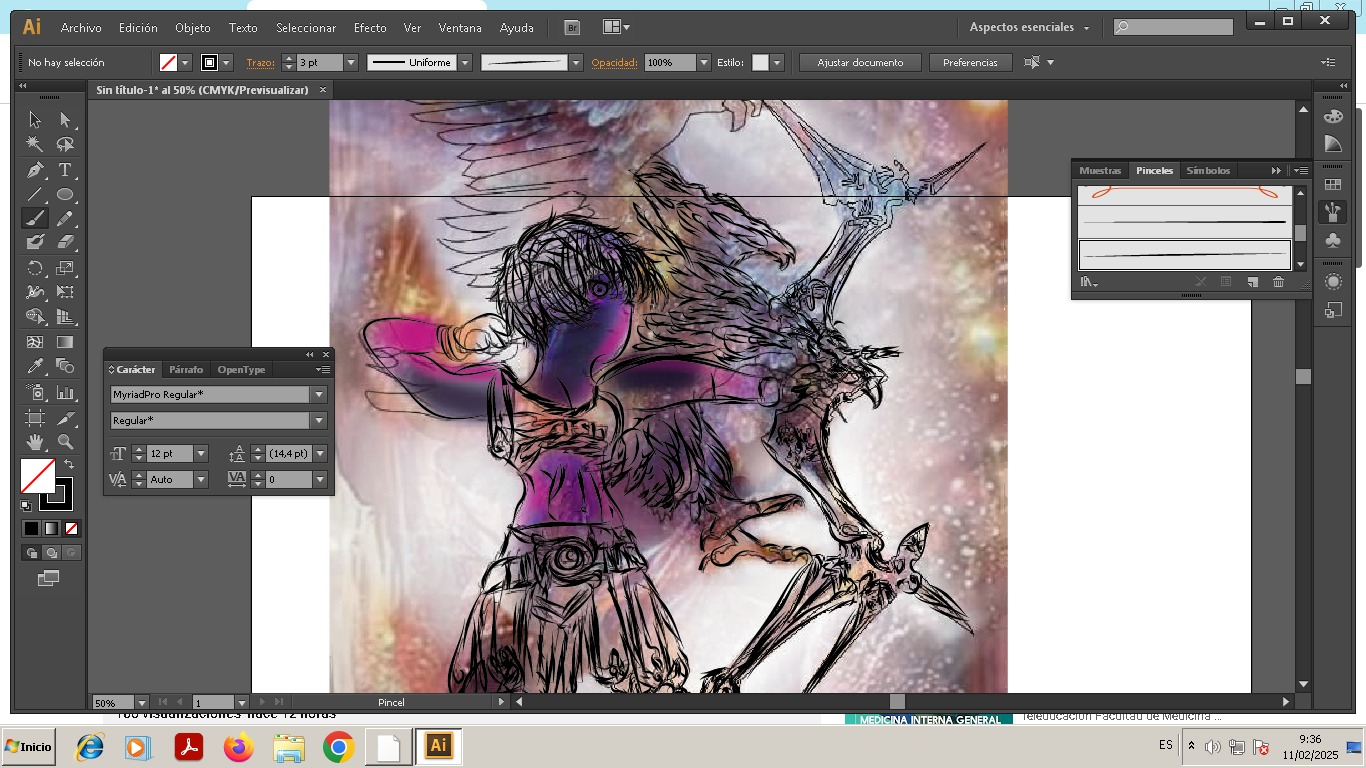Select the Width tool

[x=35, y=293]
